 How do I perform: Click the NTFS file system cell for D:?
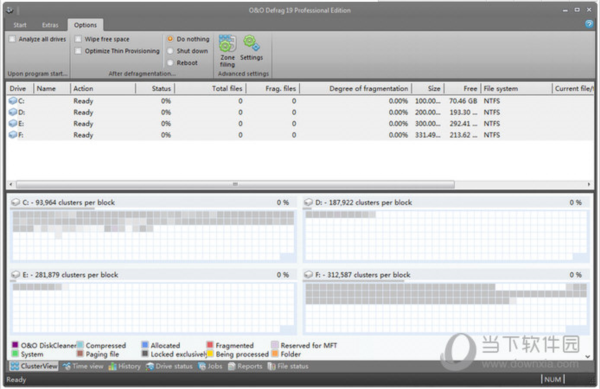click(492, 112)
